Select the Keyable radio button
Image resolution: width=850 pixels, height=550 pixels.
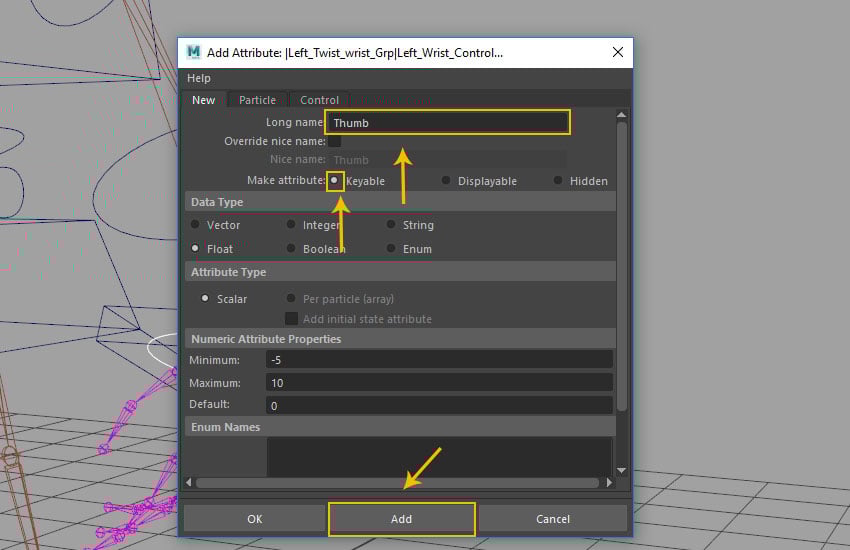tap(334, 180)
